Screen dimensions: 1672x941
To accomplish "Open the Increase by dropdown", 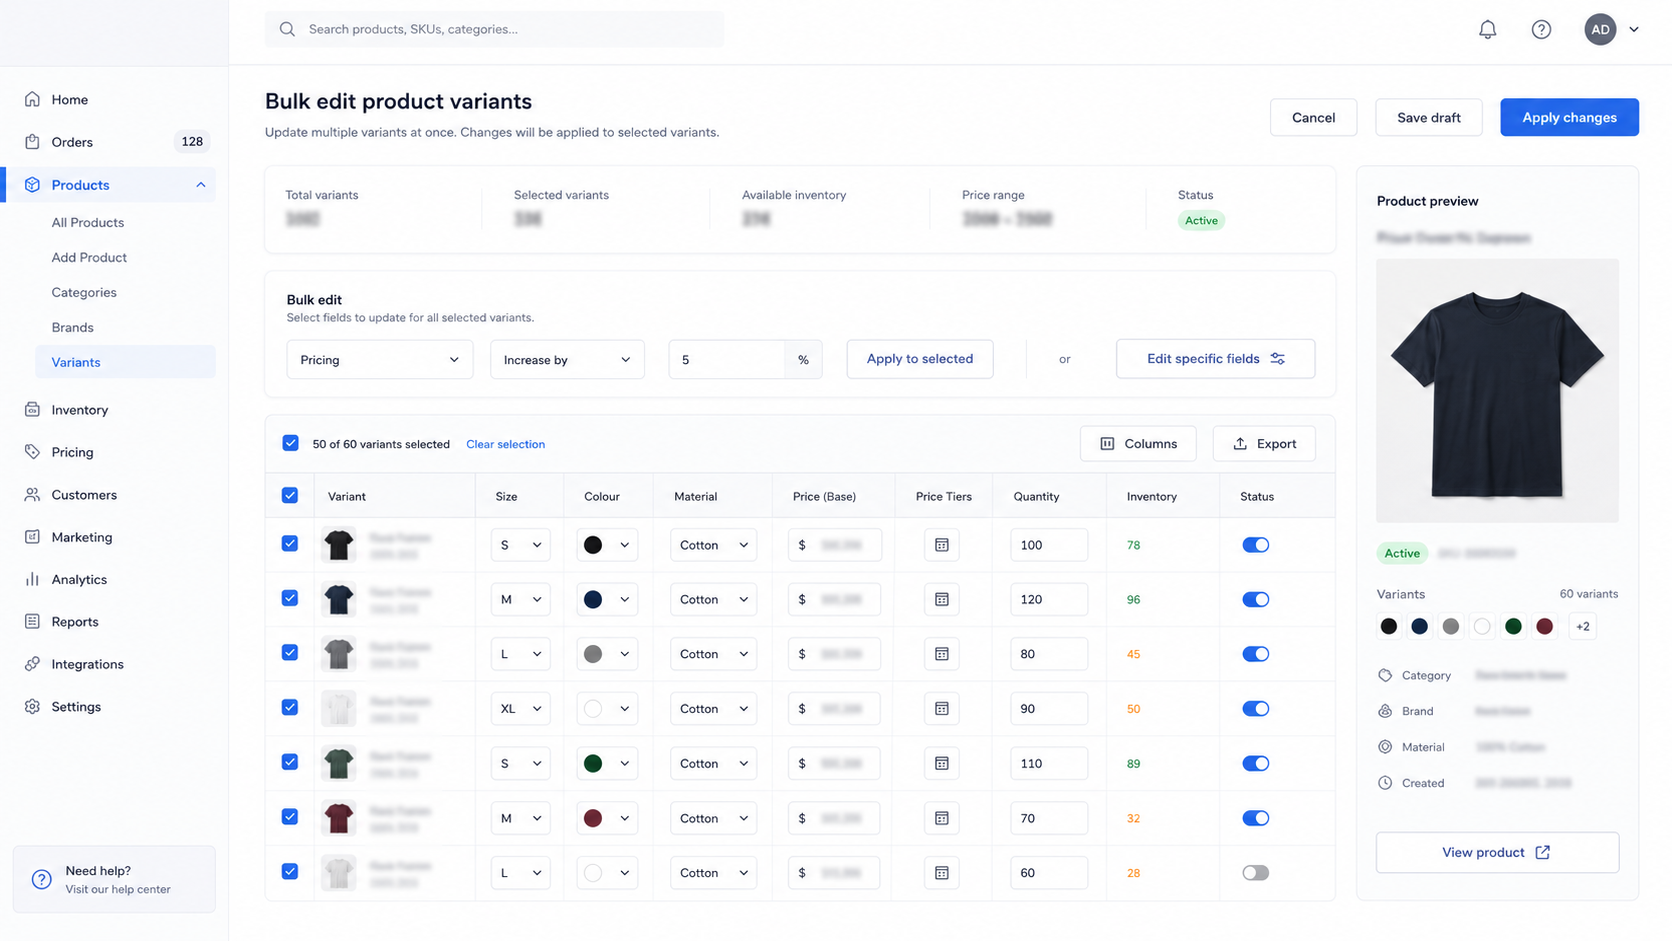I will (567, 359).
